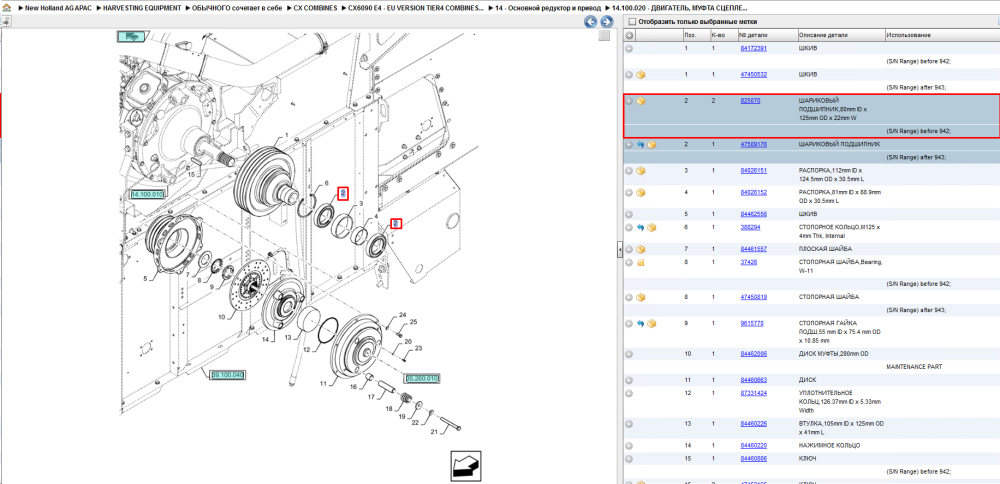Select 'ДИСК МУФТЫ,280mm OD' description text

tap(834, 354)
